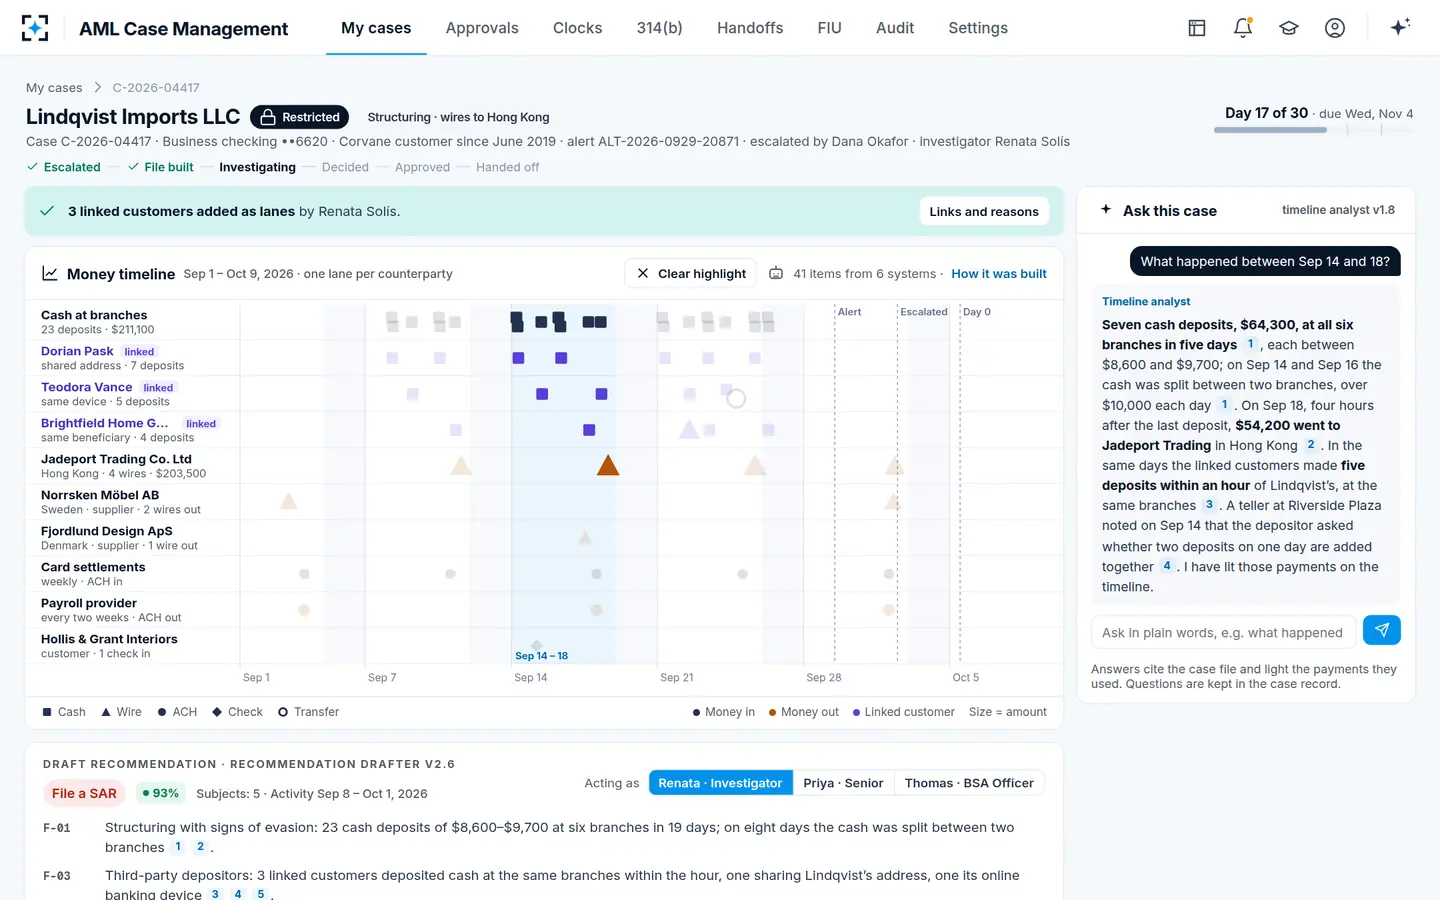Click the Day 17 of 30 progress bar
This screenshot has height=900, width=1440.
click(1314, 130)
